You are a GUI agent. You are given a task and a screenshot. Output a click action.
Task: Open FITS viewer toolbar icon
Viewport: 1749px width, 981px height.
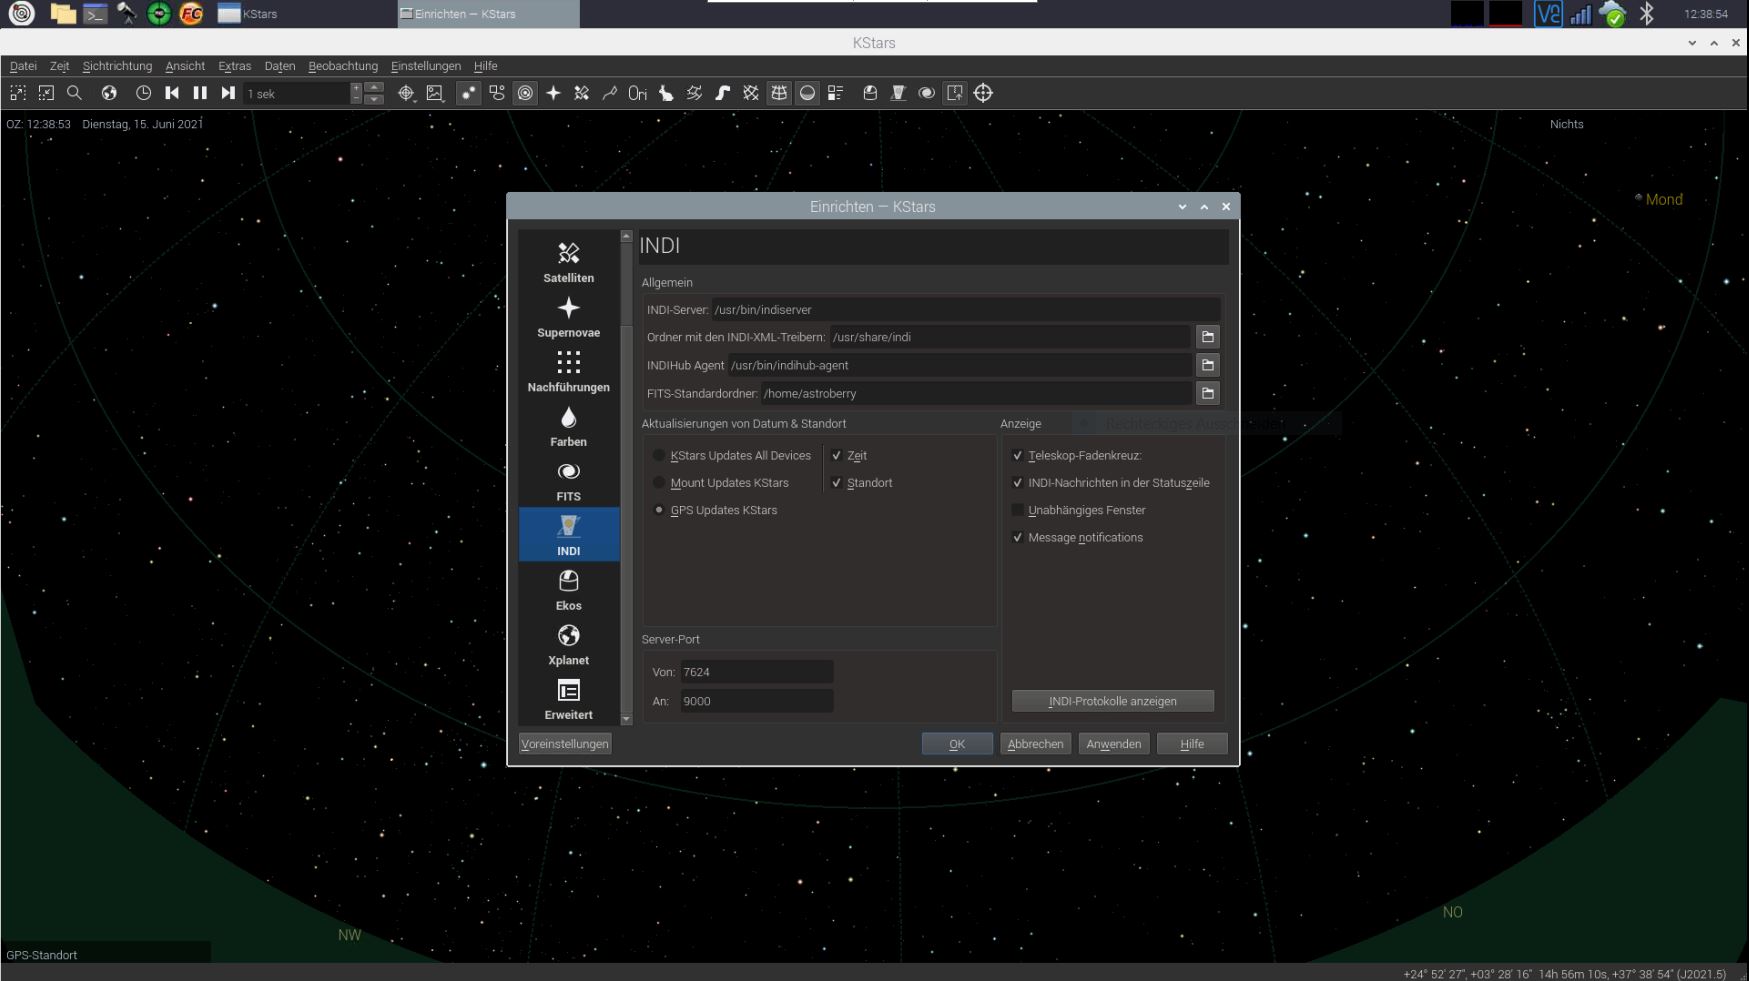pos(927,93)
